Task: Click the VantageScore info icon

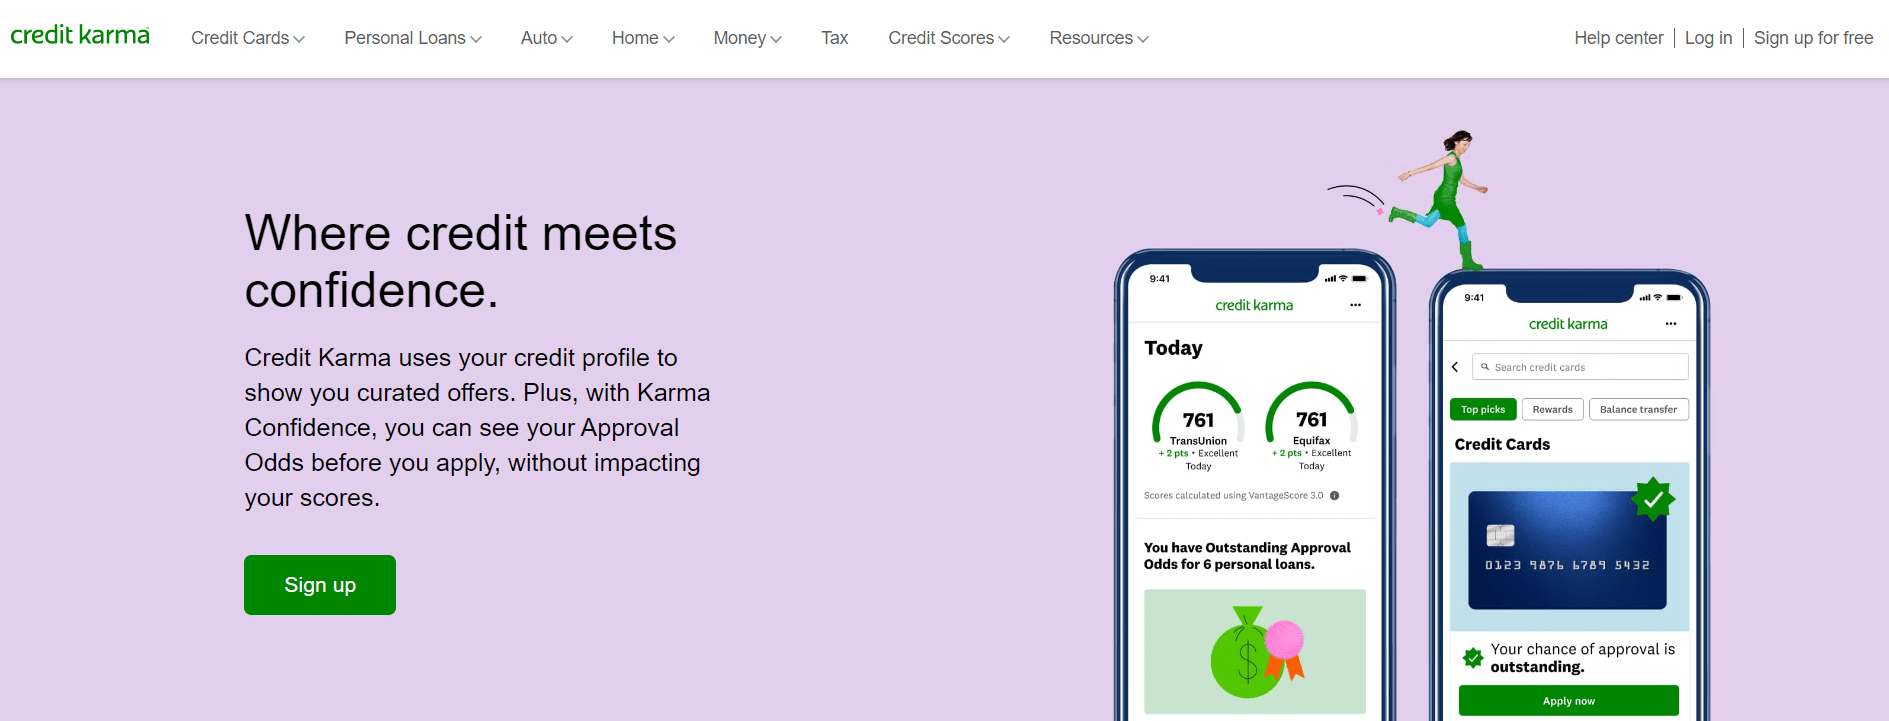Action: coord(1334,495)
